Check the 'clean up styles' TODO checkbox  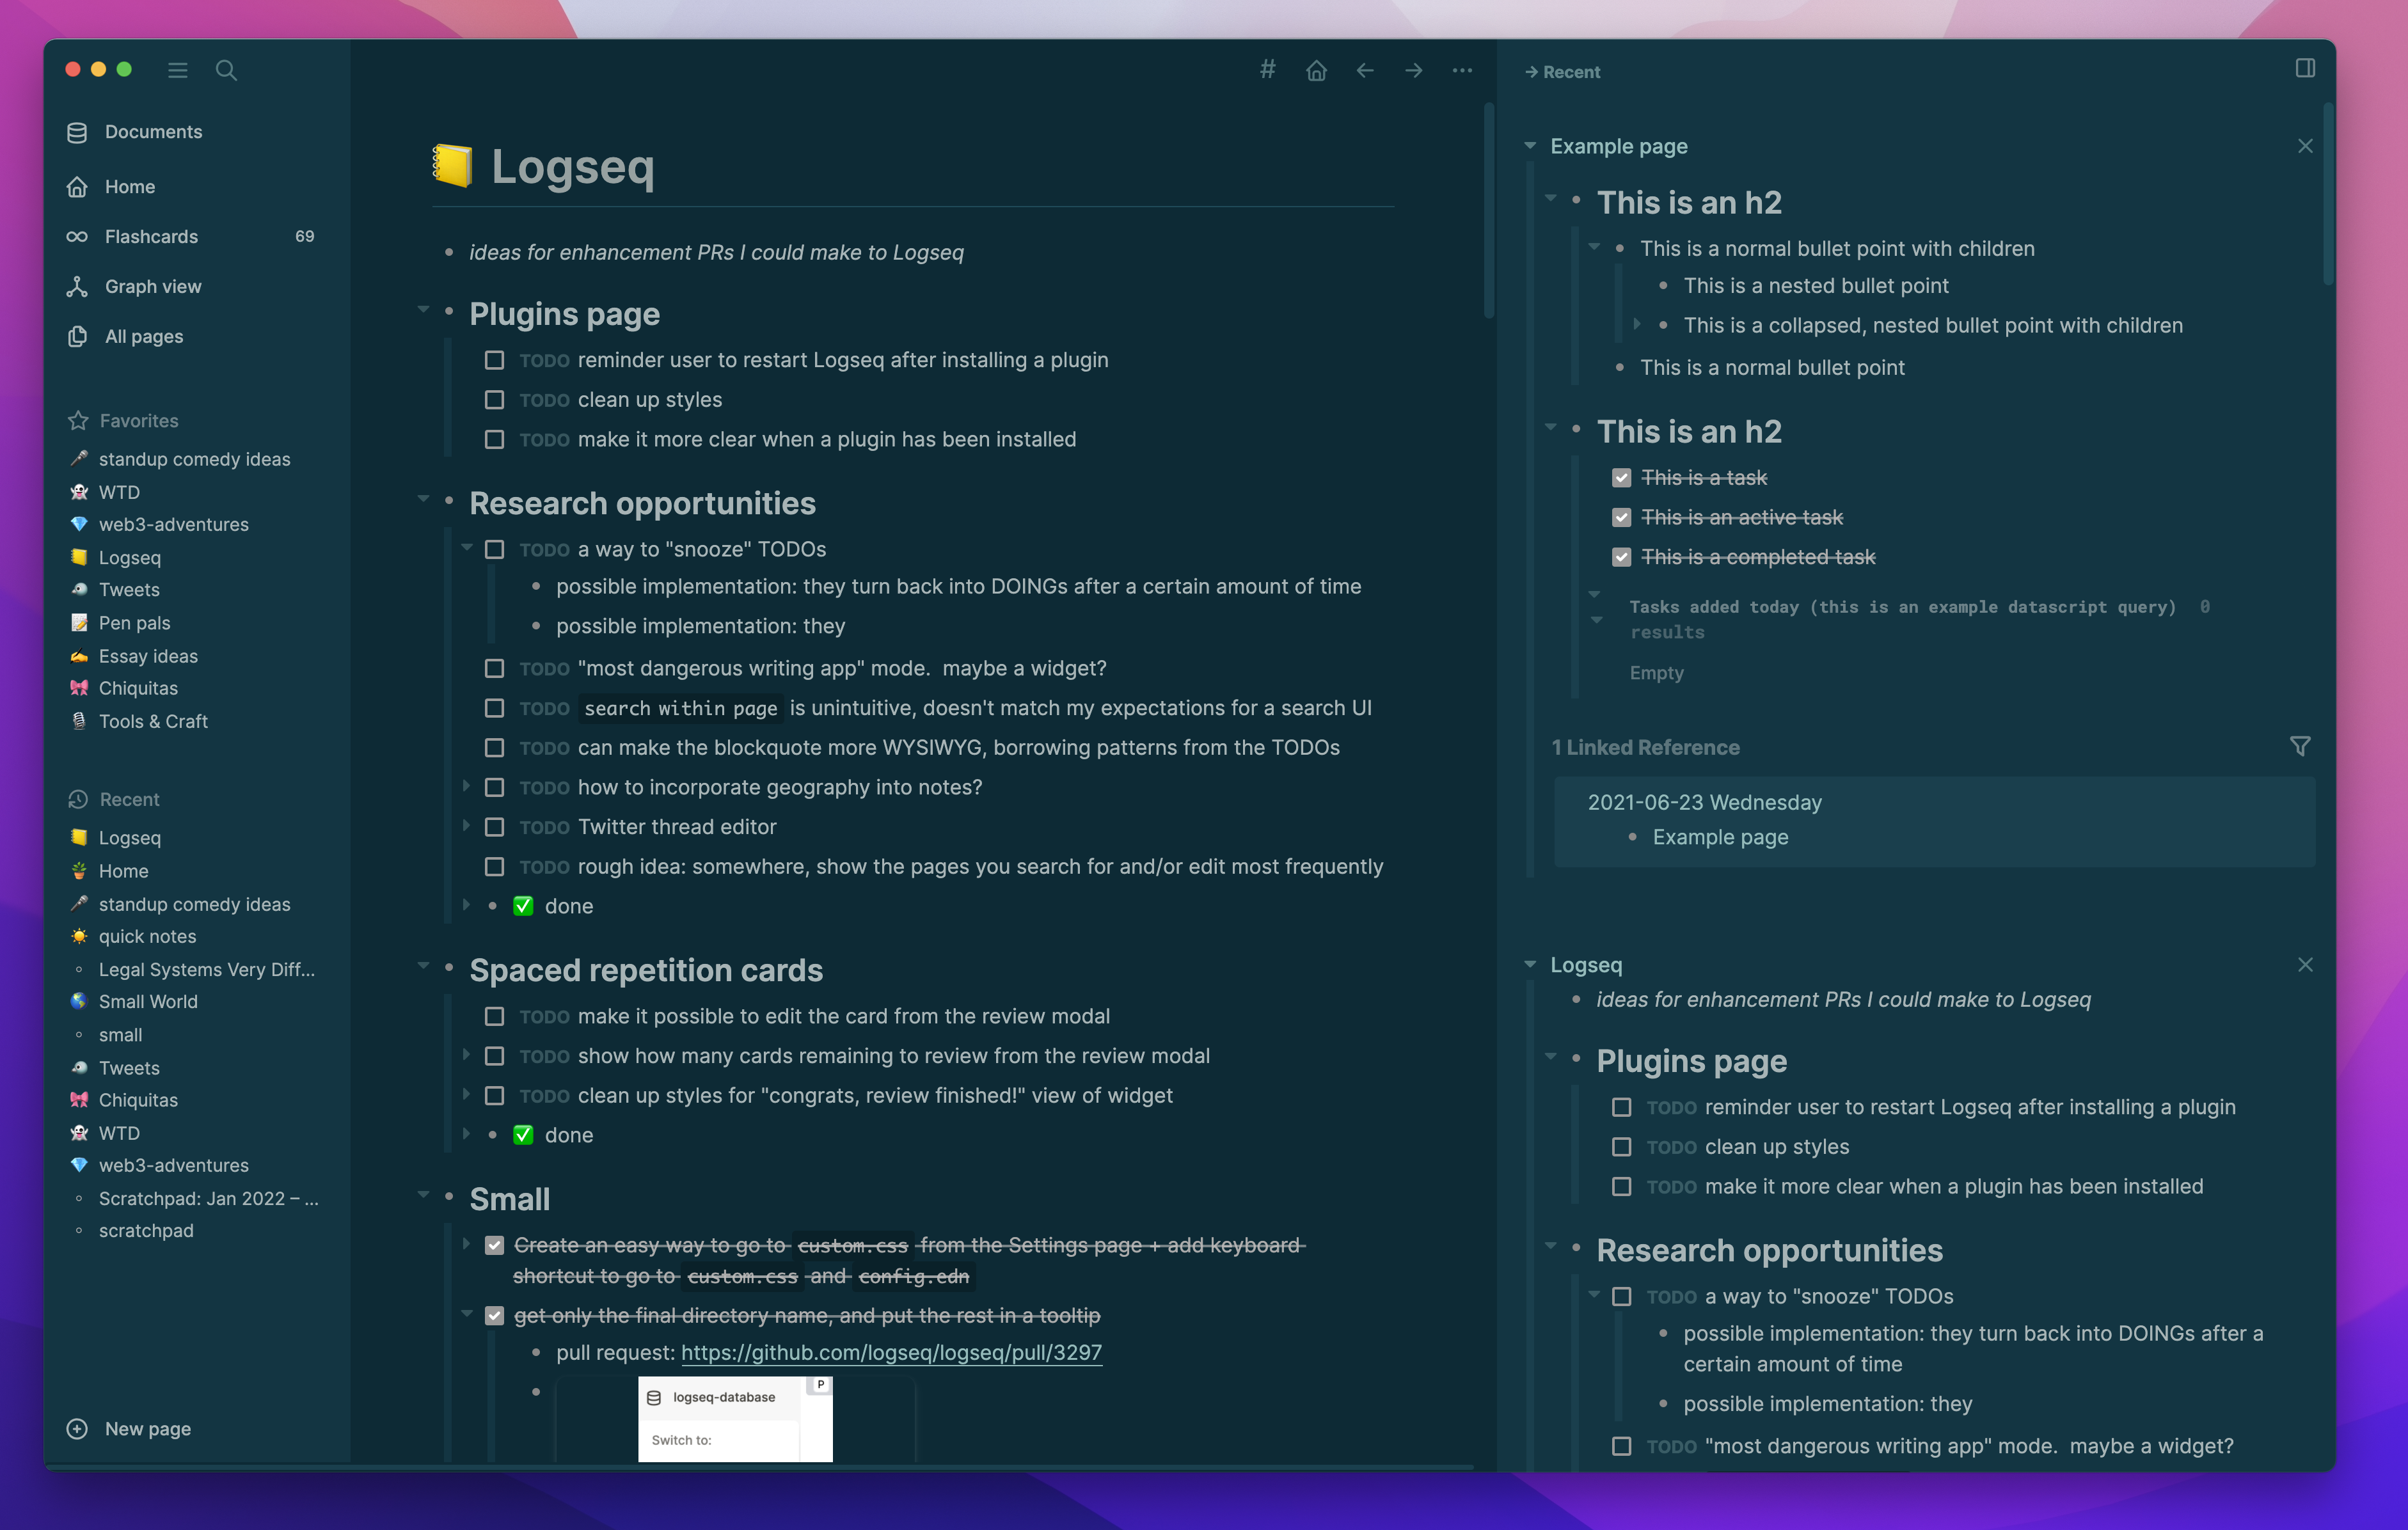[x=494, y=400]
